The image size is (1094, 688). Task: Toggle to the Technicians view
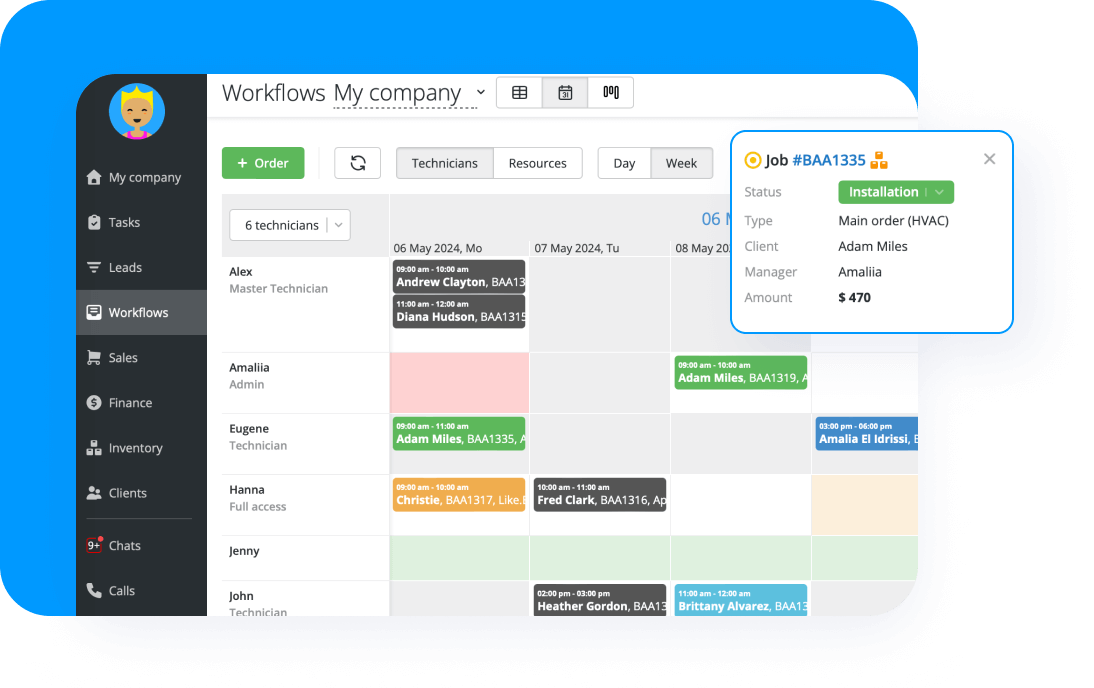coord(444,163)
